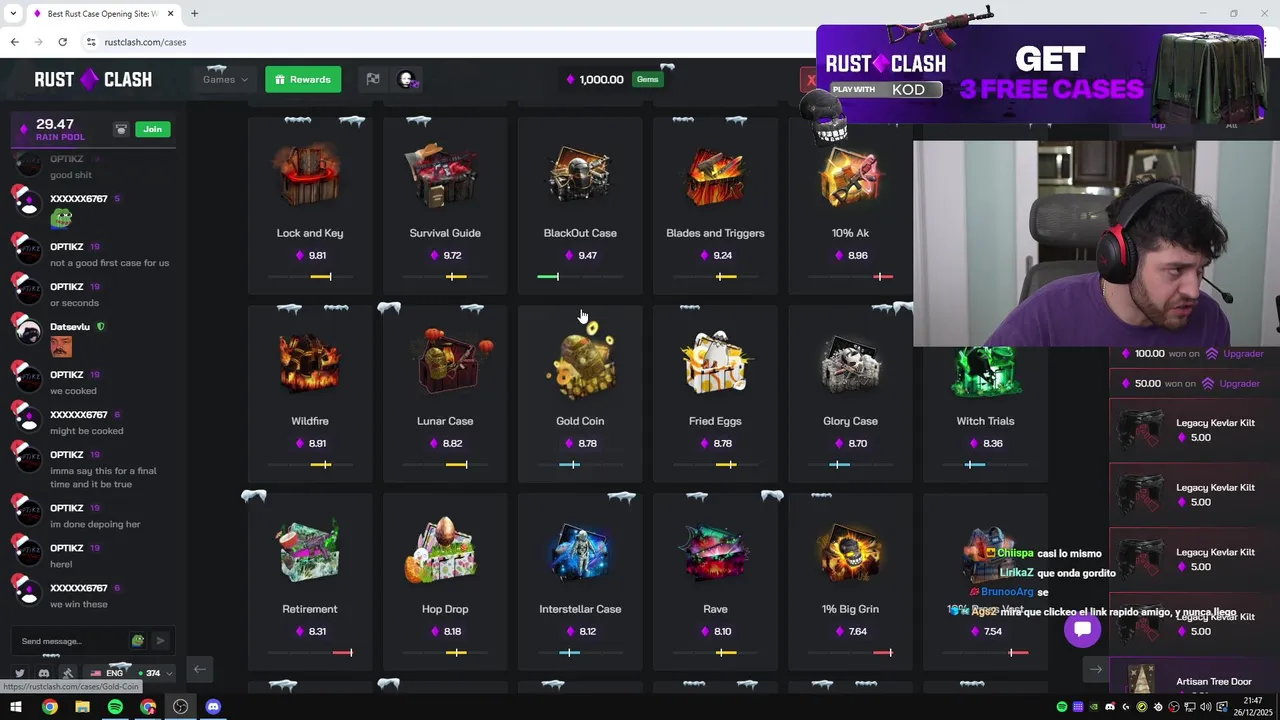
Task: Join the rain pool
Action: [x=152, y=129]
